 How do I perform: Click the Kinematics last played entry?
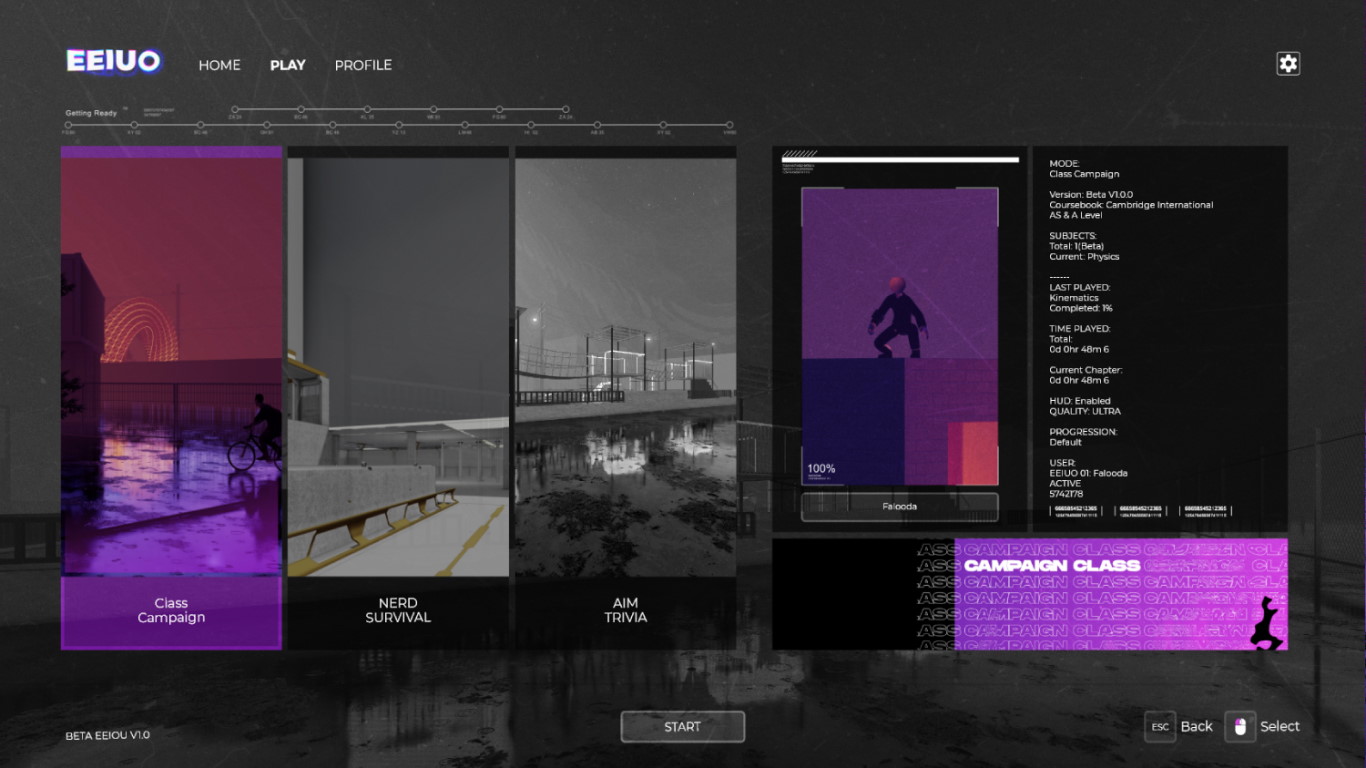[x=1074, y=298]
